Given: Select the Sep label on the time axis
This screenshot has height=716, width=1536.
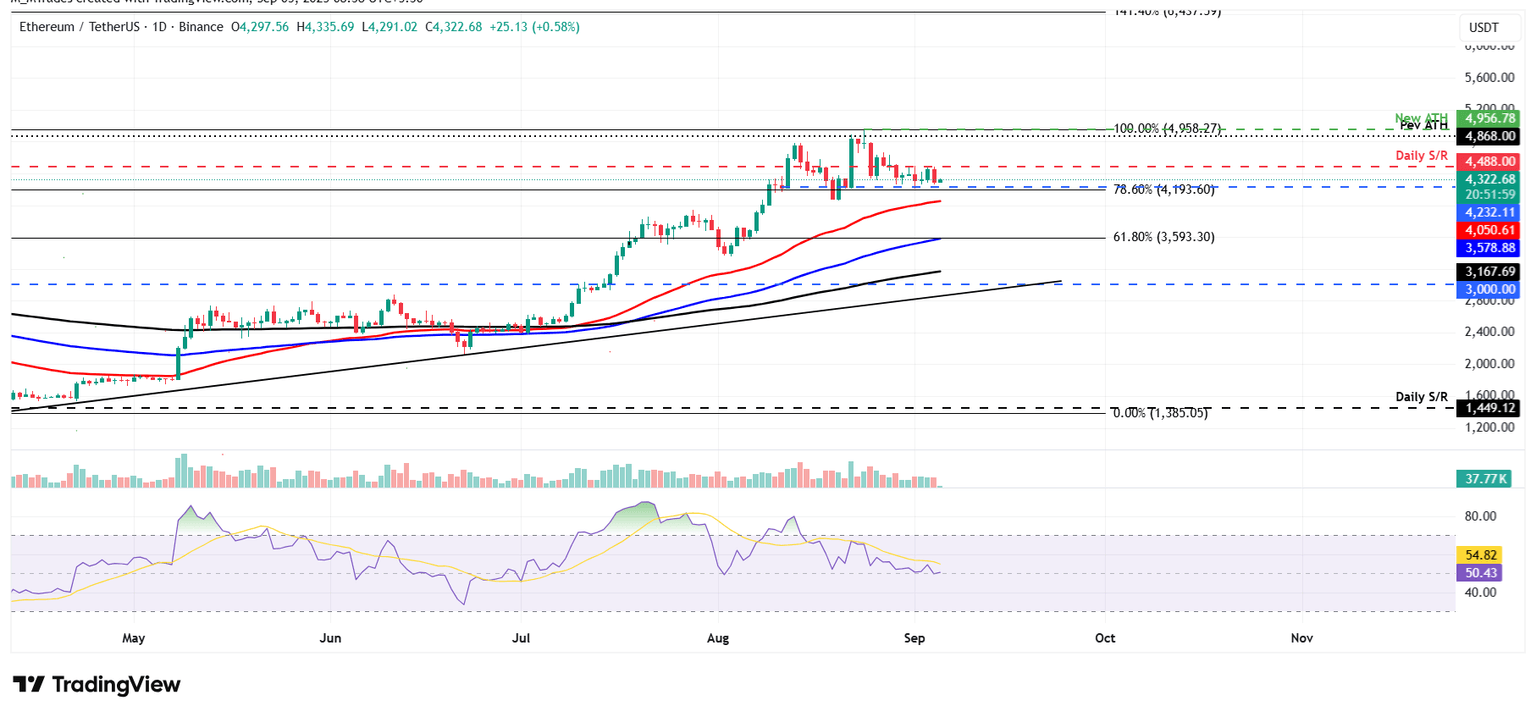Looking at the screenshot, I should (x=915, y=637).
